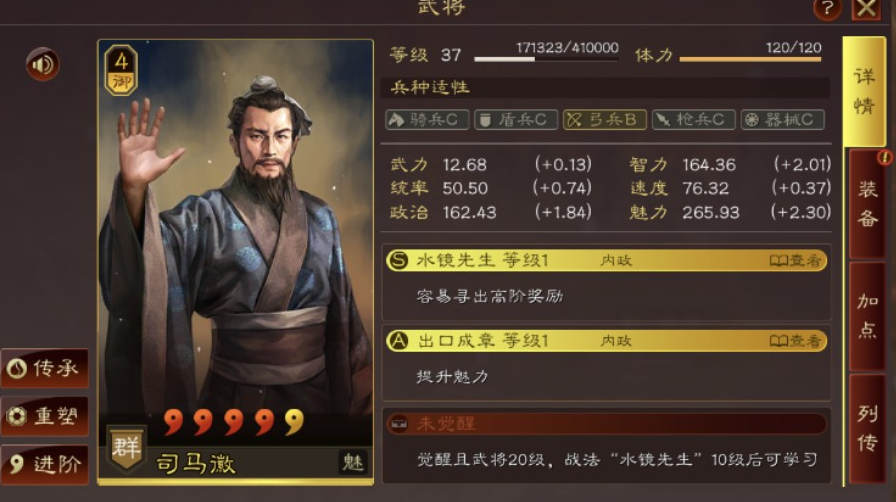Viewport: 896px width, 502px height.
Task: Tap the experience progress bar
Action: coord(546,59)
